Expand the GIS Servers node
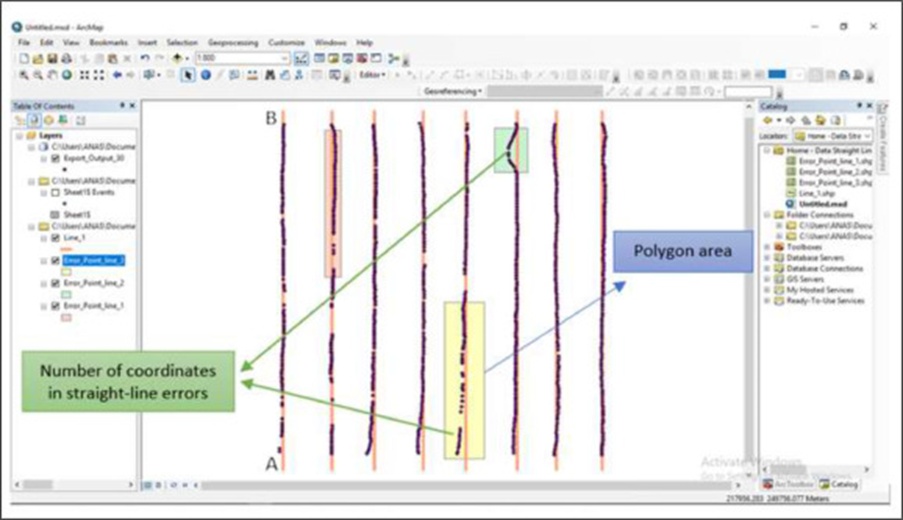The width and height of the screenshot is (903, 520). click(x=767, y=279)
